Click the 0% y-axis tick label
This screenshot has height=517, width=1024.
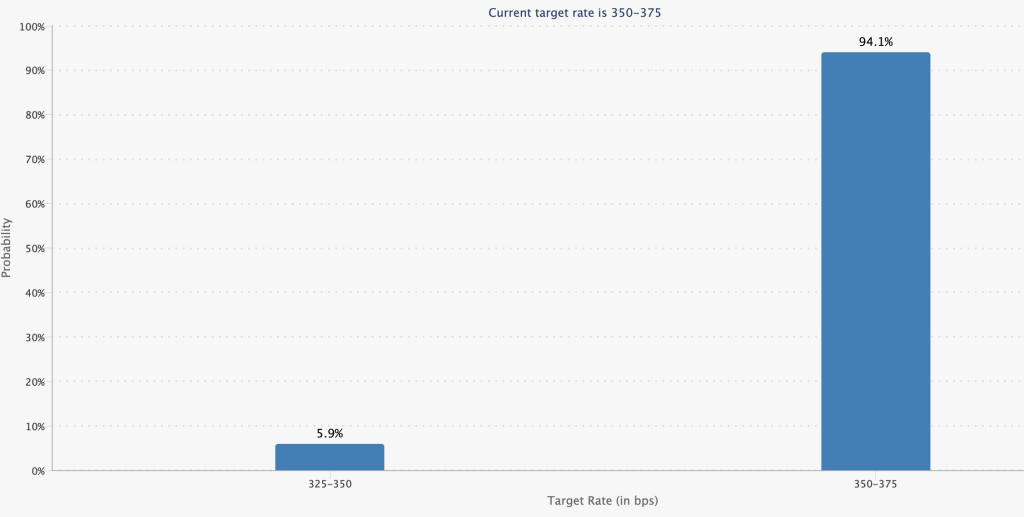pyautogui.click(x=37, y=471)
